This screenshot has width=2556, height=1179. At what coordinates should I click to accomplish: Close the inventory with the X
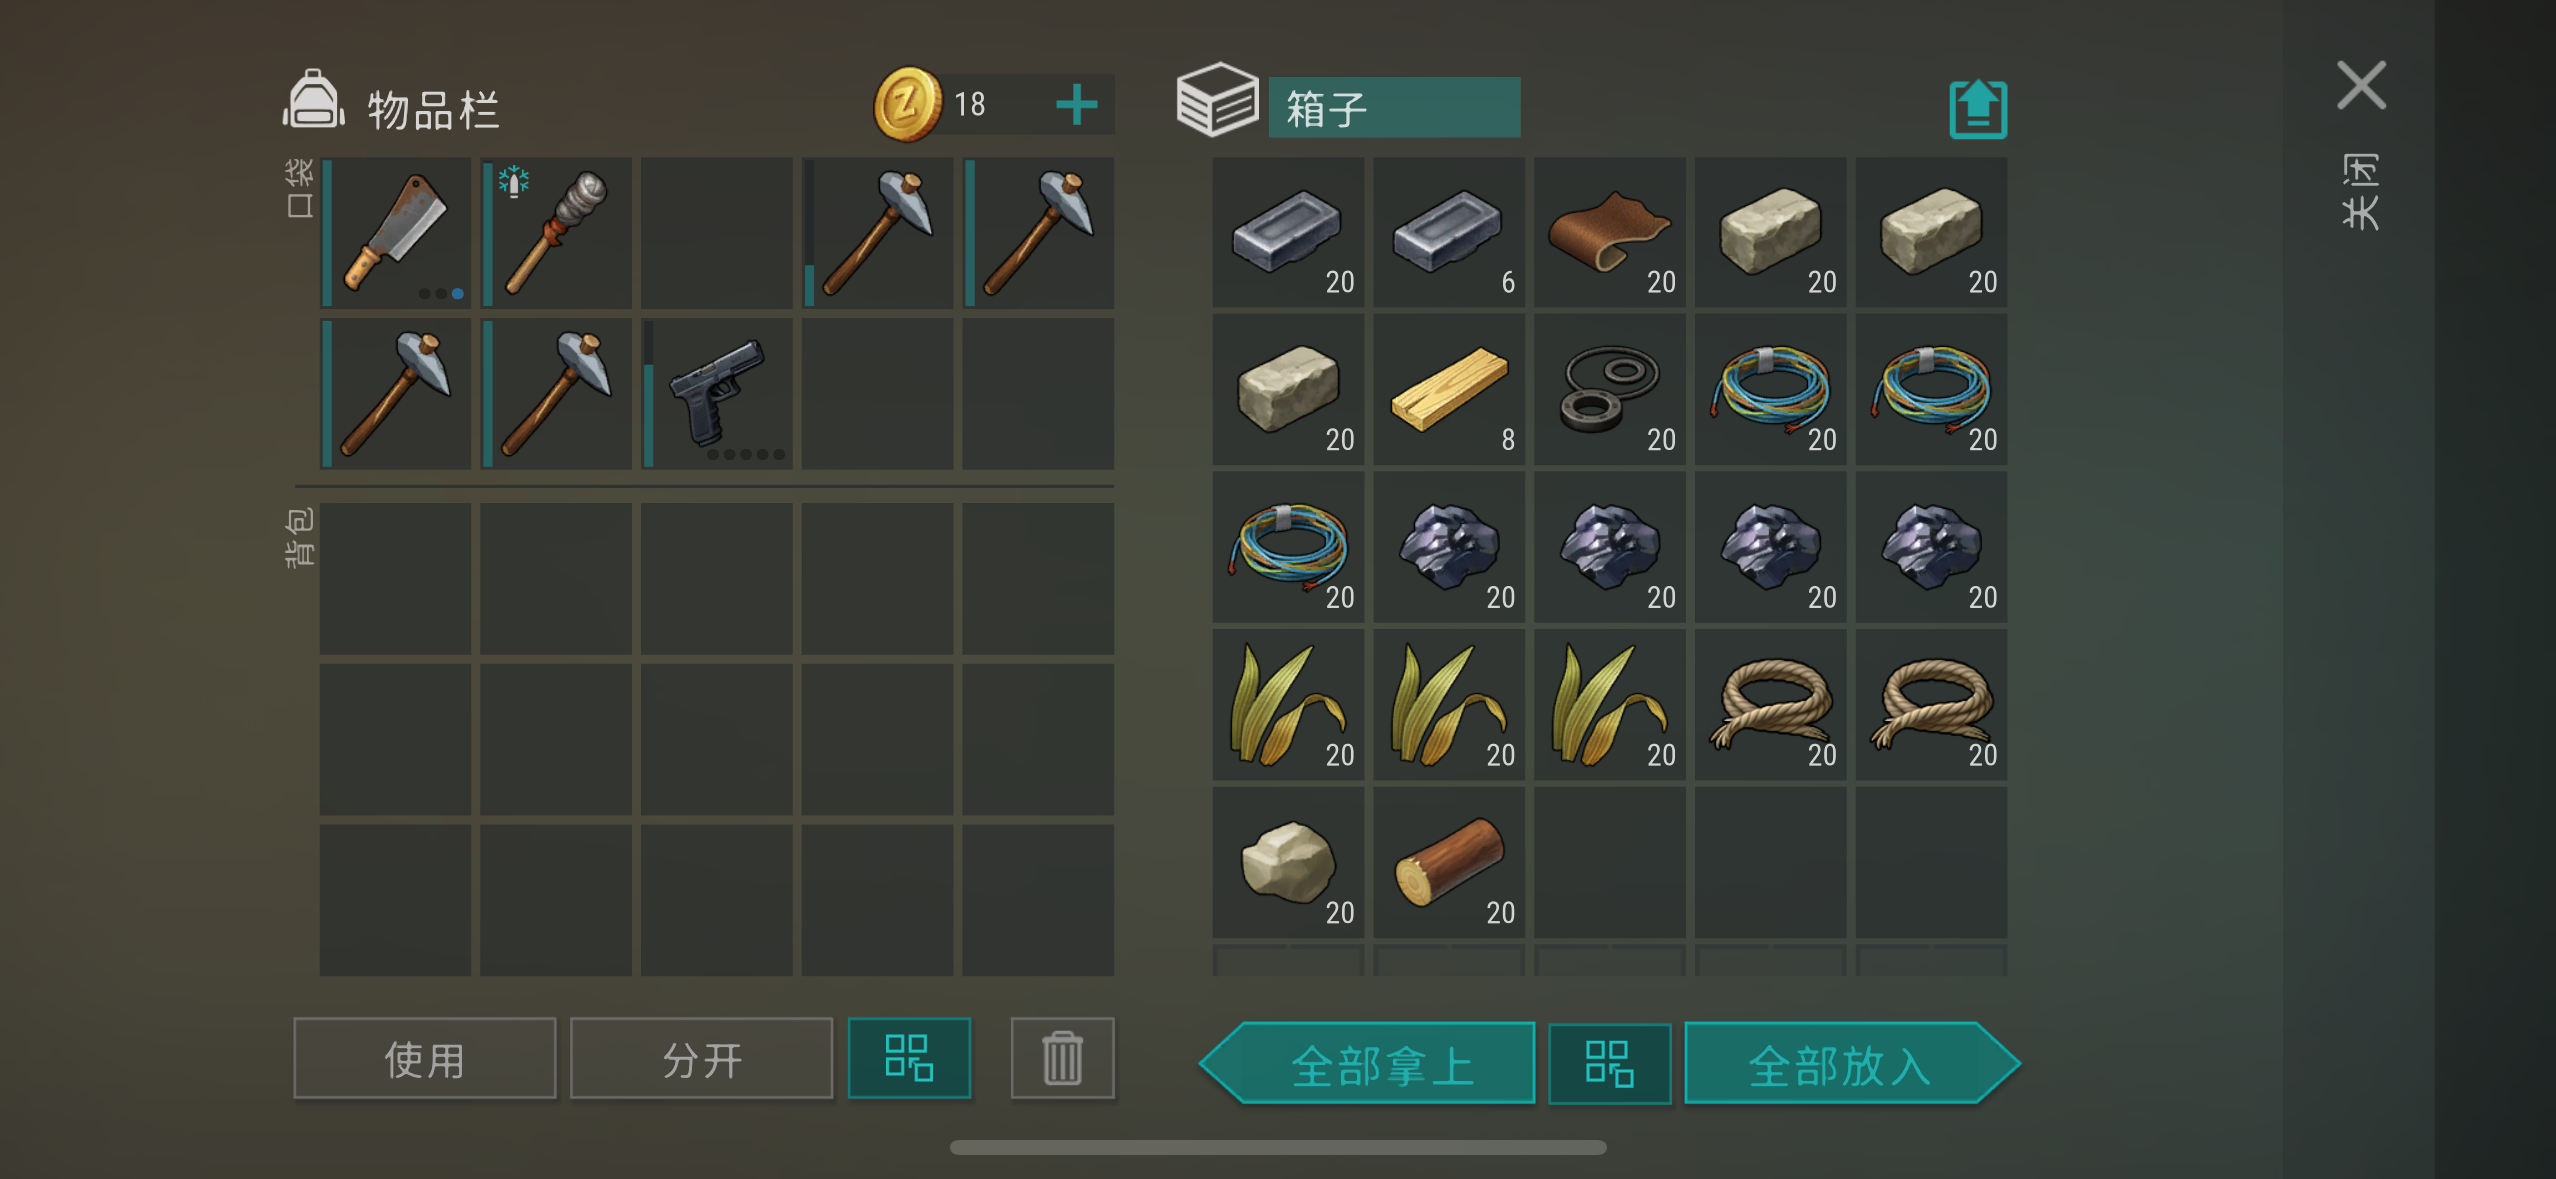(x=2361, y=85)
